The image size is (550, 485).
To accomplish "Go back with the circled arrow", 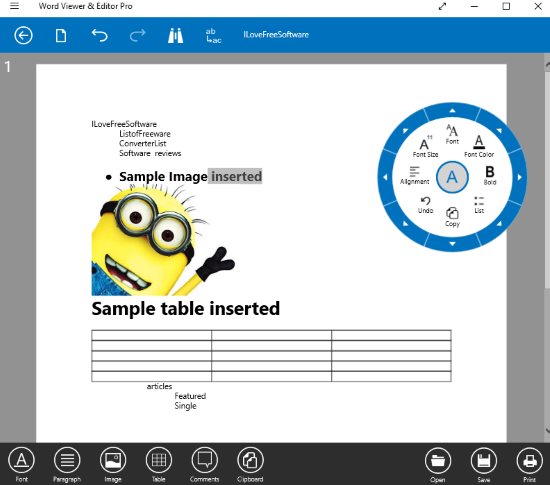I will [23, 35].
